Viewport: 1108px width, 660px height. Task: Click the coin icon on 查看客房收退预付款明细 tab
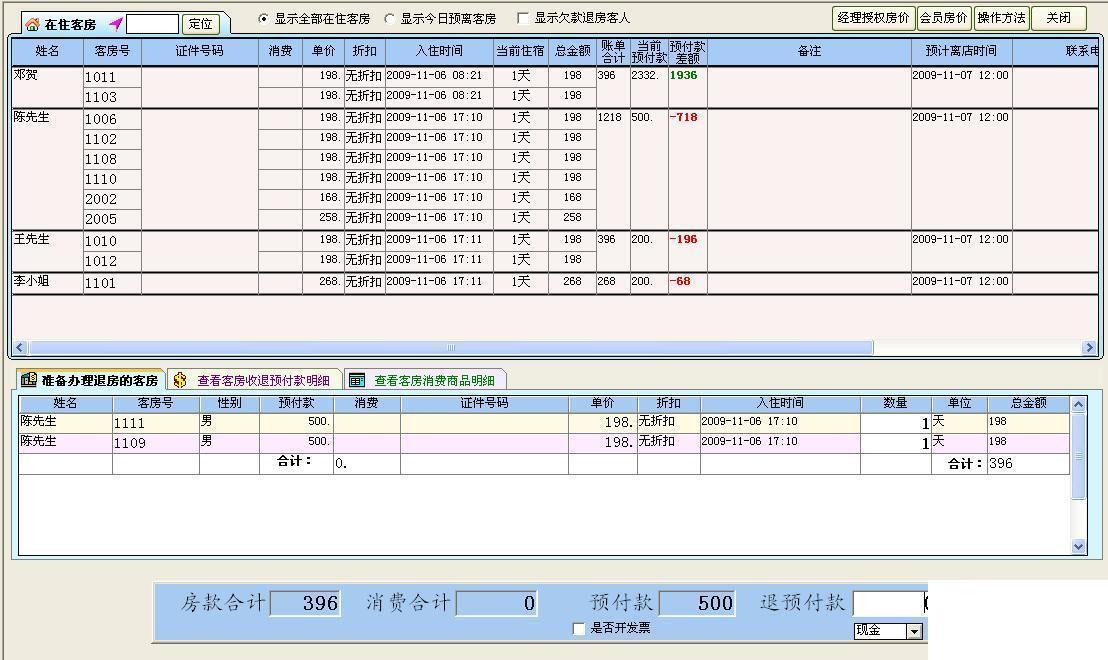point(180,380)
